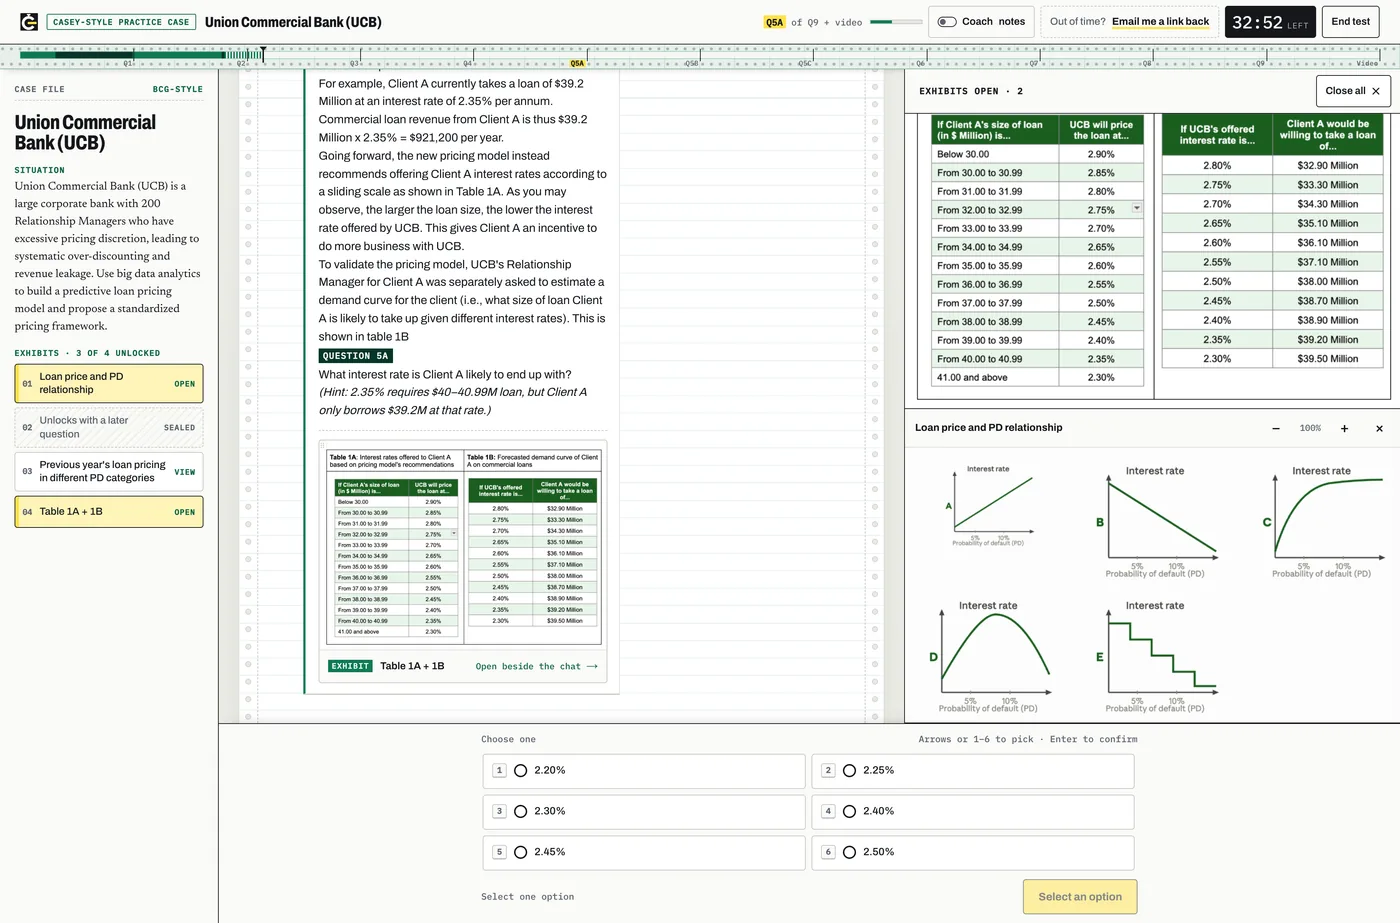This screenshot has height=923, width=1400.
Task: Click the '$39.20 Million' cell in Table 1B
Action: (x=1327, y=340)
